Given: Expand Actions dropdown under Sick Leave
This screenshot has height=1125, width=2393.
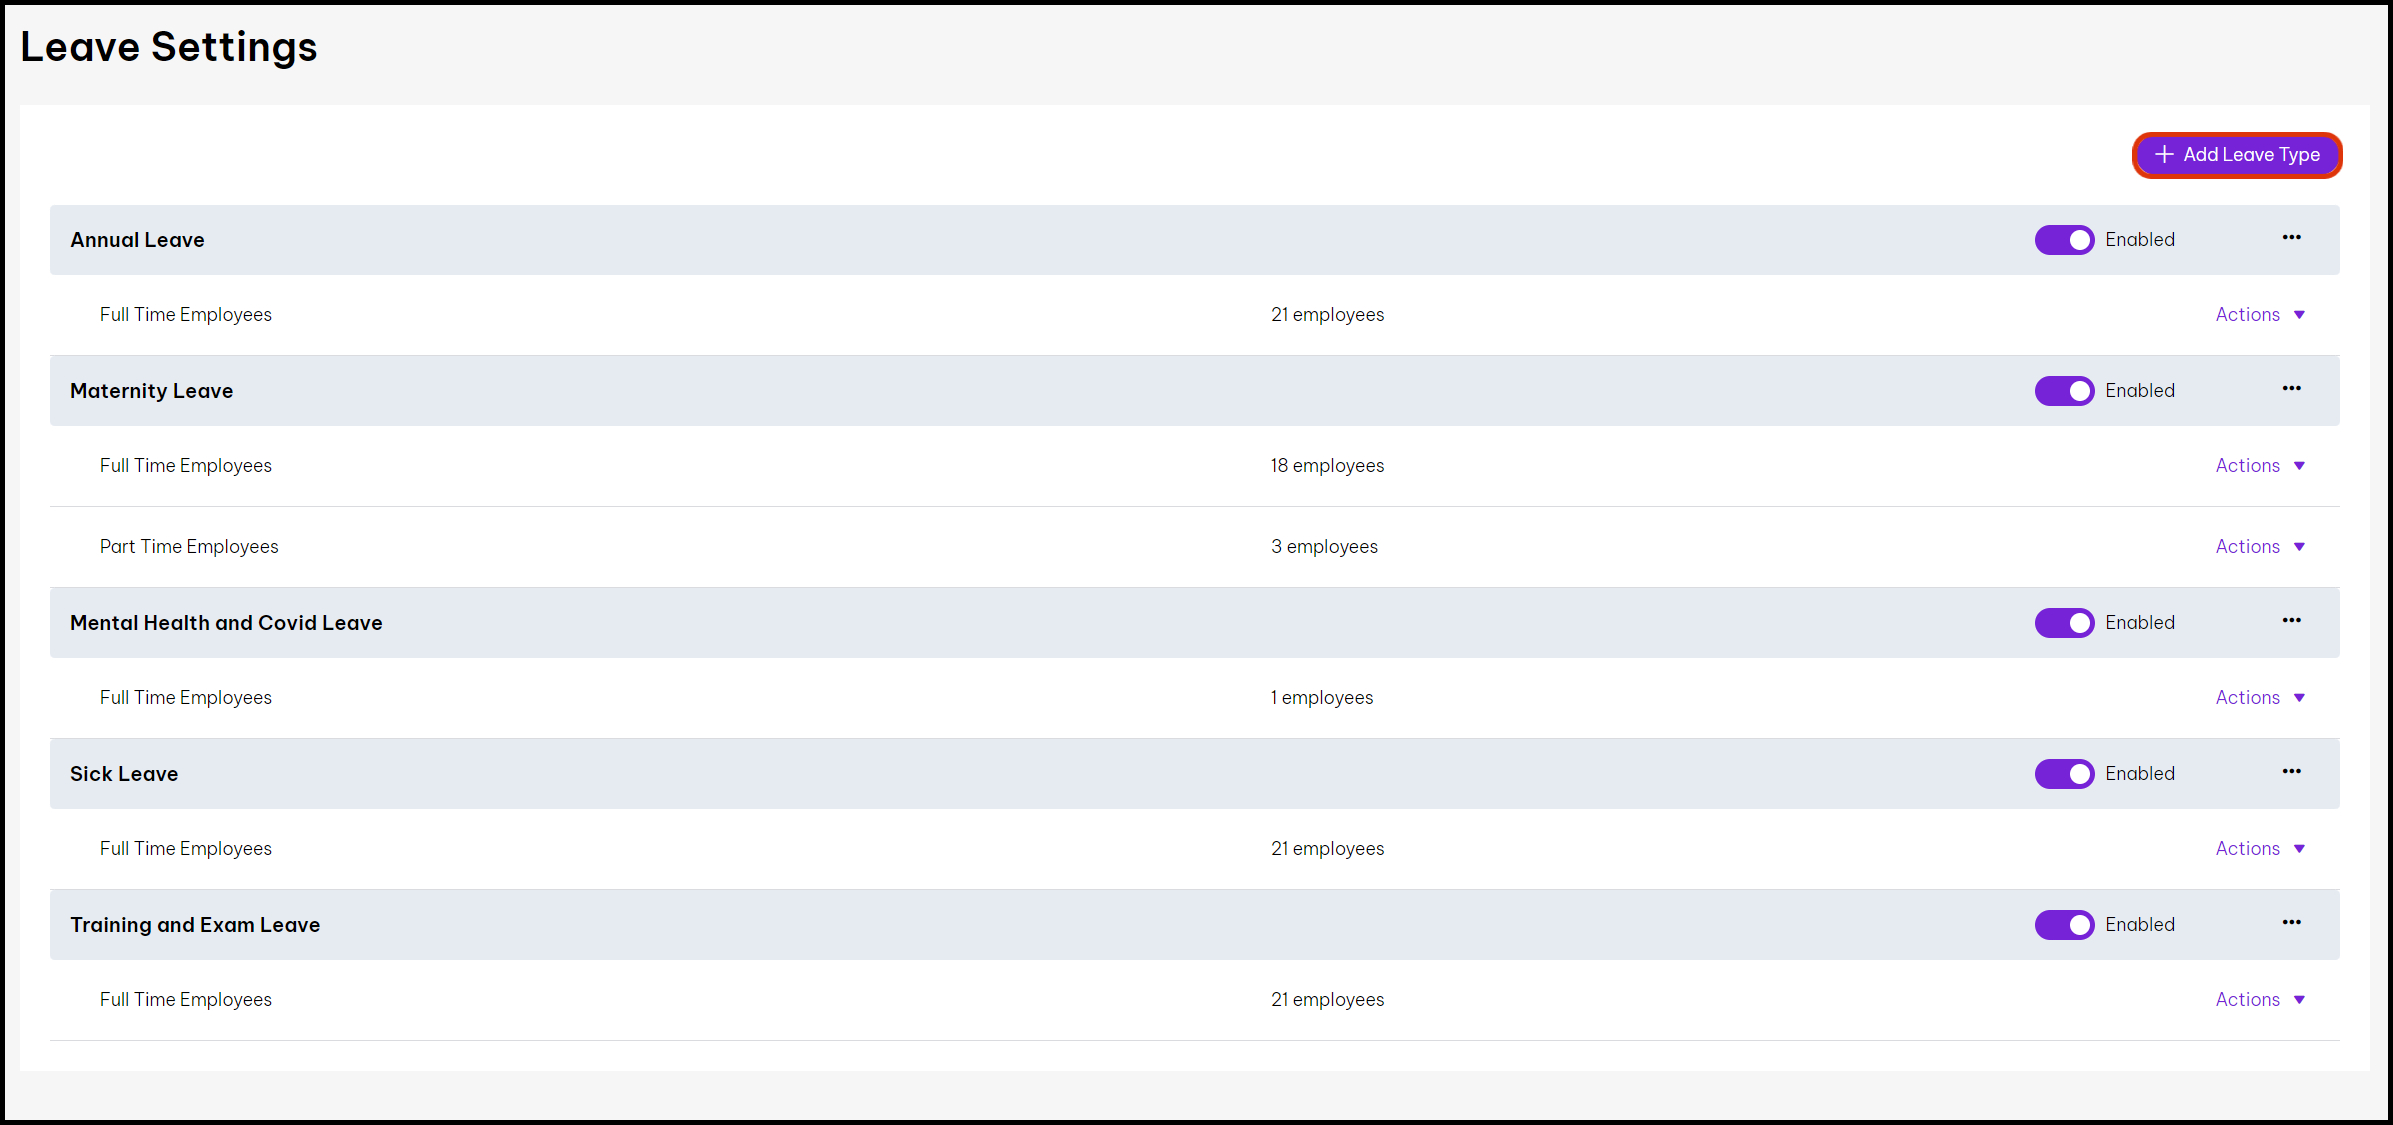Looking at the screenshot, I should 2259,849.
